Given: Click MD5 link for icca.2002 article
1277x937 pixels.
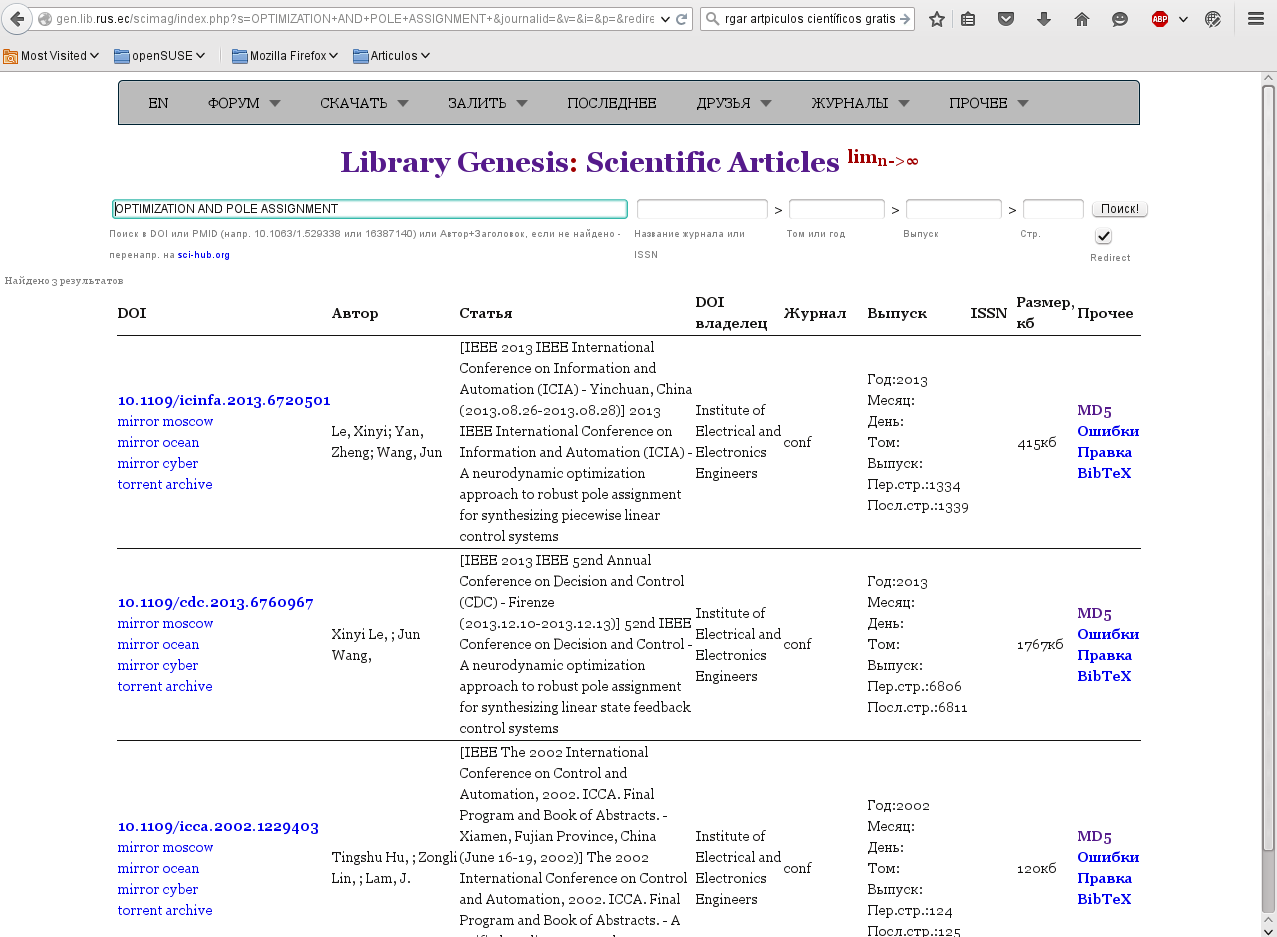Looking at the screenshot, I should [x=1094, y=836].
